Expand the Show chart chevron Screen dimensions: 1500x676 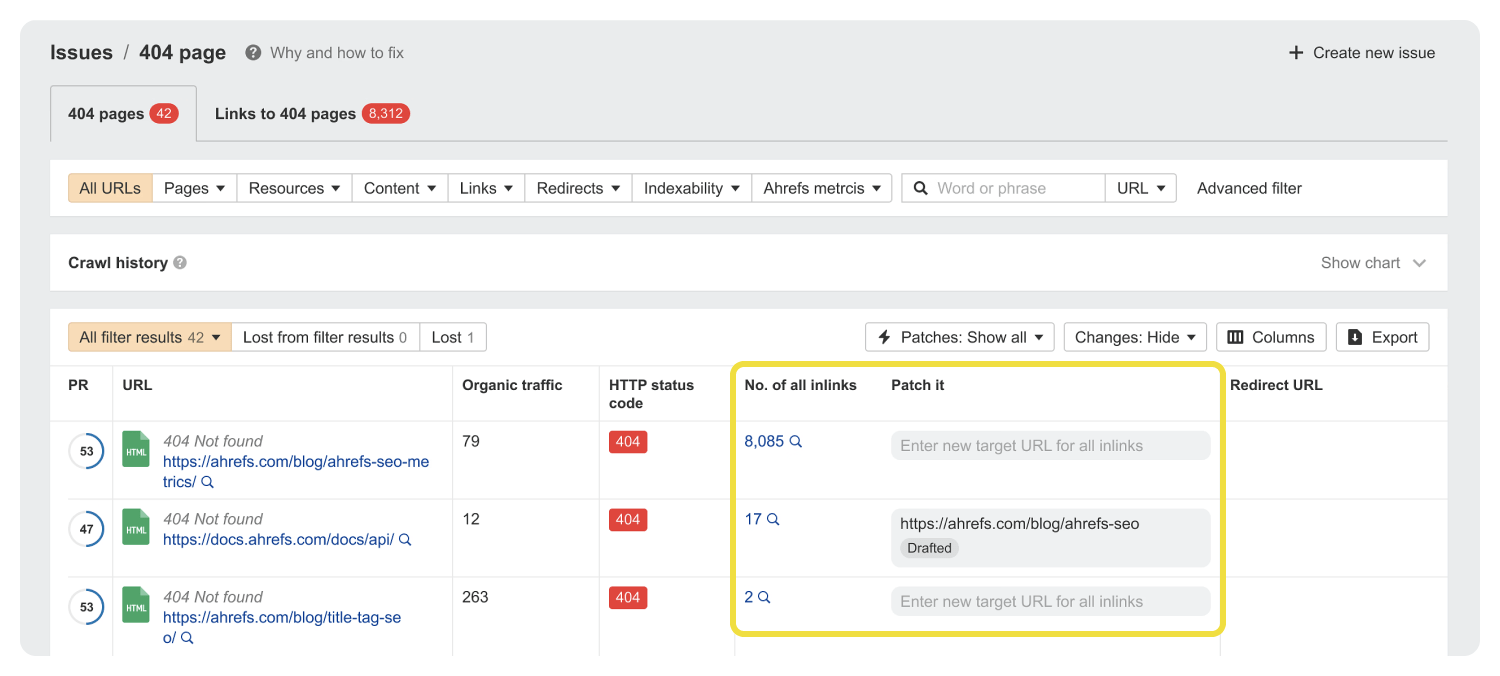click(1419, 262)
